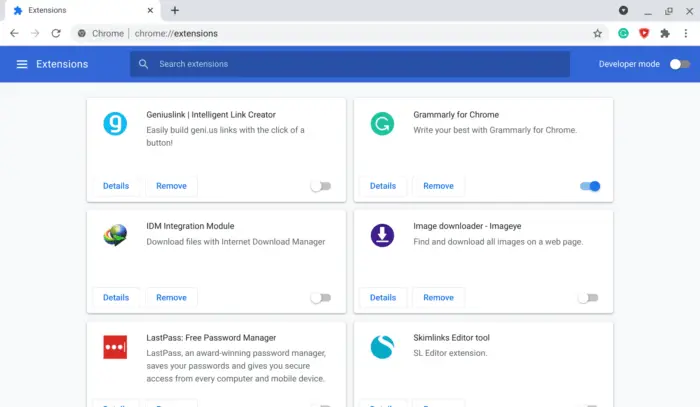
Task: Click 'Write your best with Grammarly' description
Action: (495, 130)
